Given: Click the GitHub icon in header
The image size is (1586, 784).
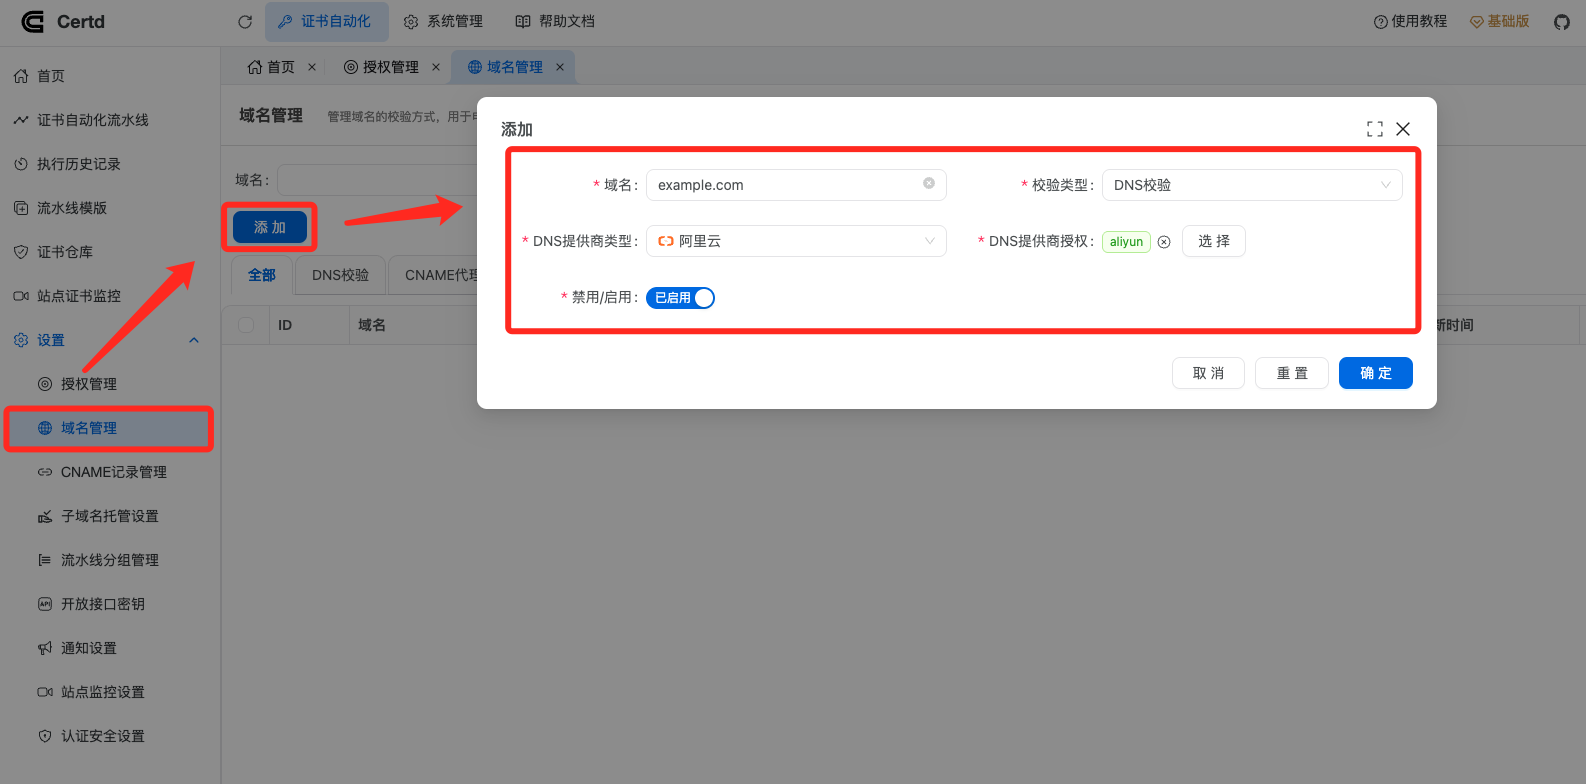Looking at the screenshot, I should point(1561,22).
